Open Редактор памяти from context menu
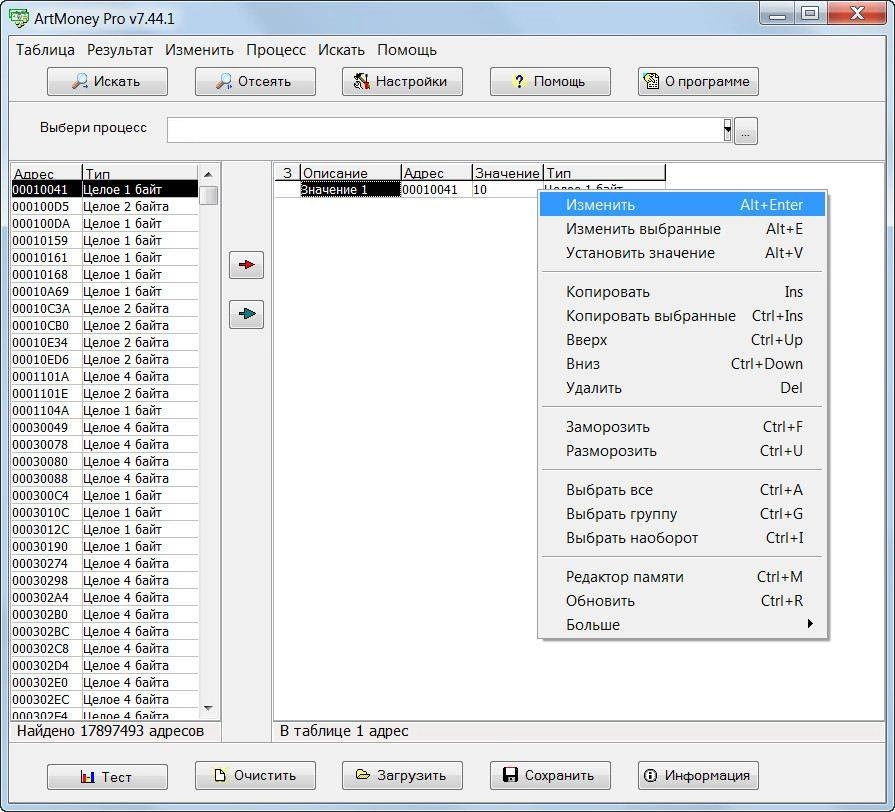Viewport: 895px width, 812px height. coord(683,576)
